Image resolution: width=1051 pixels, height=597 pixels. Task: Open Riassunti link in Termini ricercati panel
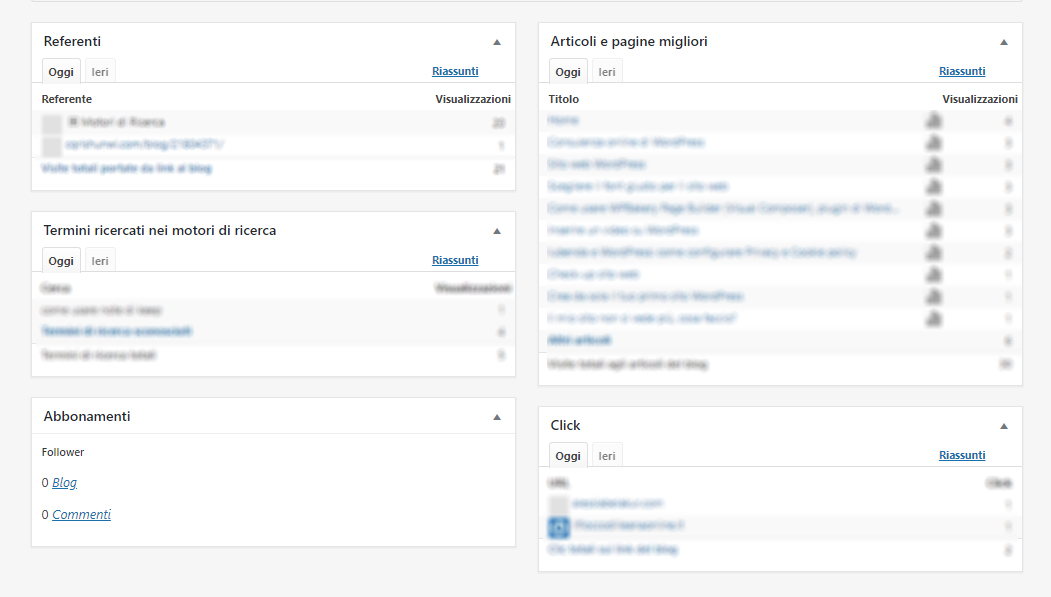click(455, 260)
